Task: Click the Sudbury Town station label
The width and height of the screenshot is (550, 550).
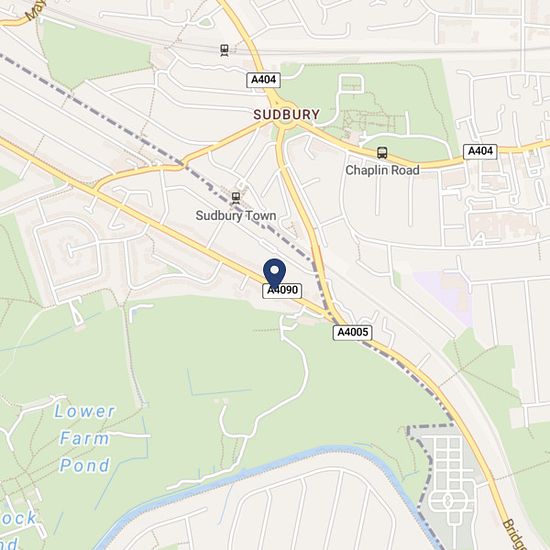Action: (236, 215)
